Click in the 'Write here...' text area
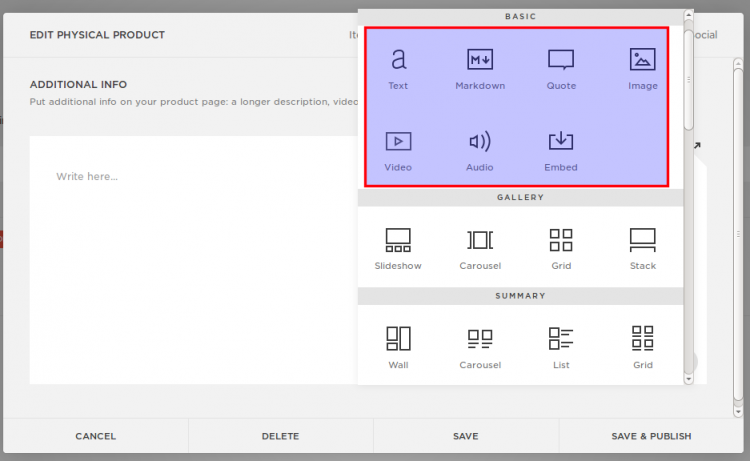Image resolution: width=750 pixels, height=461 pixels. click(x=194, y=260)
